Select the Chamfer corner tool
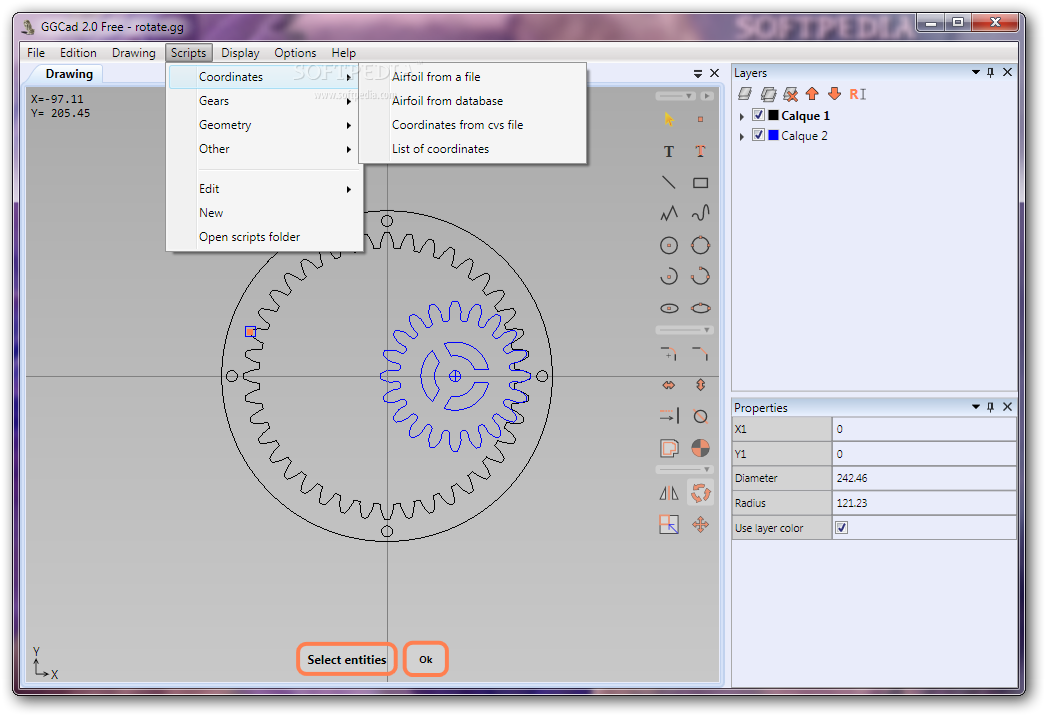1046x716 pixels. (700, 354)
